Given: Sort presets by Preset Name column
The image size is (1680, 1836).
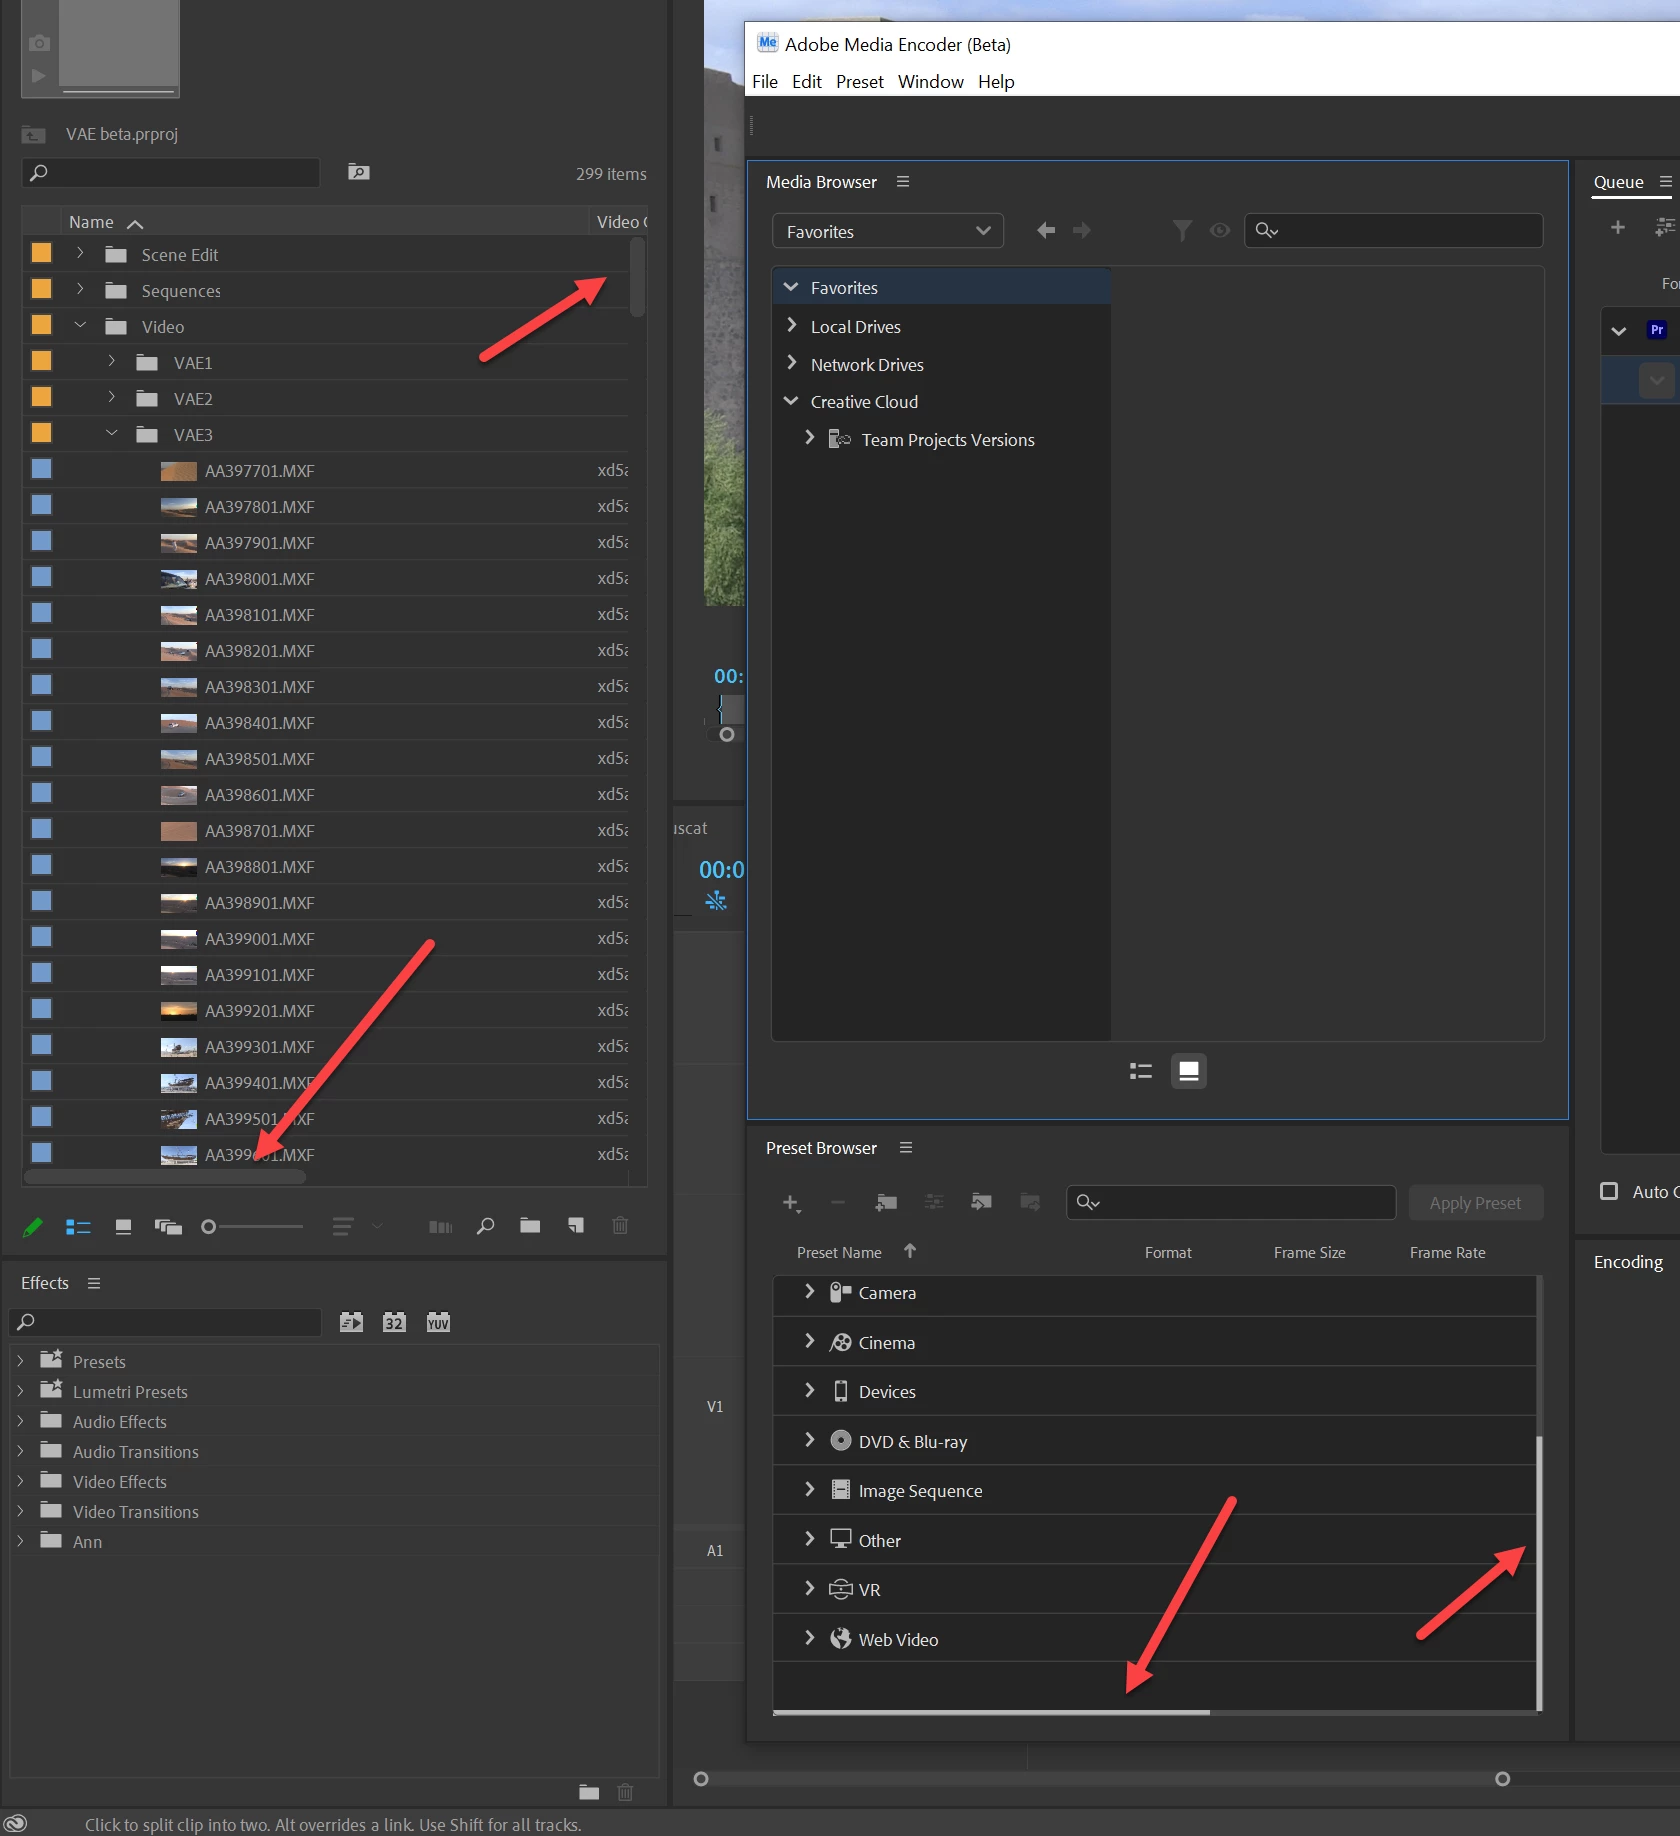Looking at the screenshot, I should pyautogui.click(x=839, y=1252).
